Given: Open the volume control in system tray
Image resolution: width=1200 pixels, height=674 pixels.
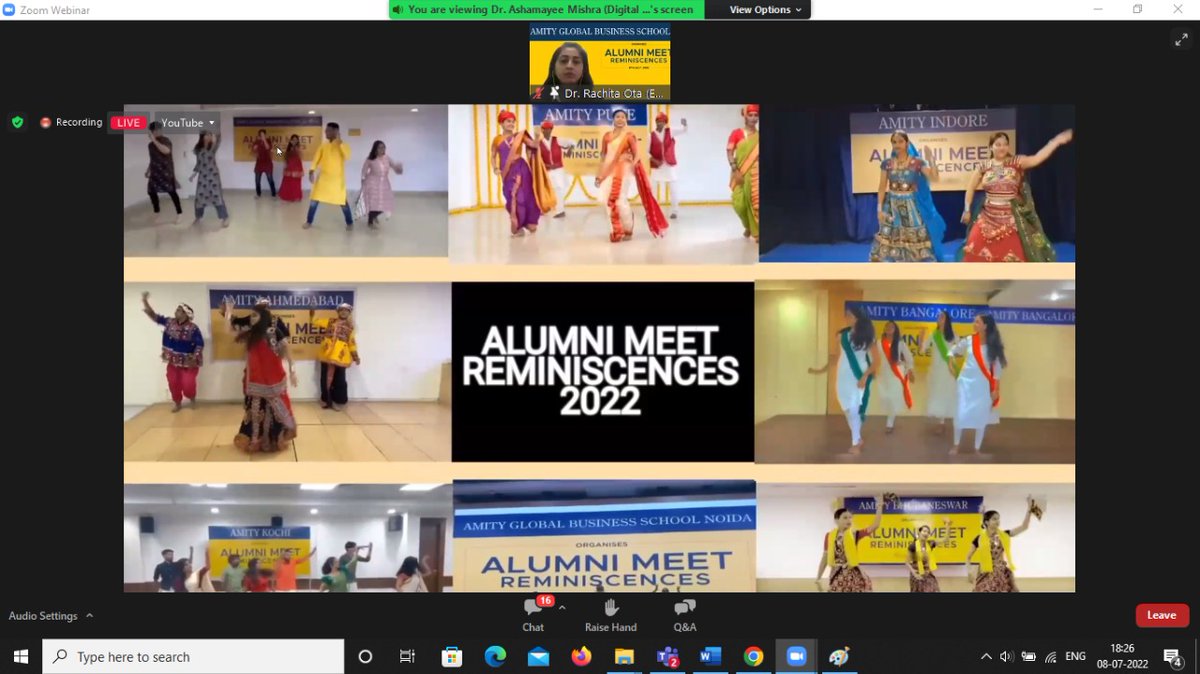Looking at the screenshot, I should click(x=1007, y=657).
